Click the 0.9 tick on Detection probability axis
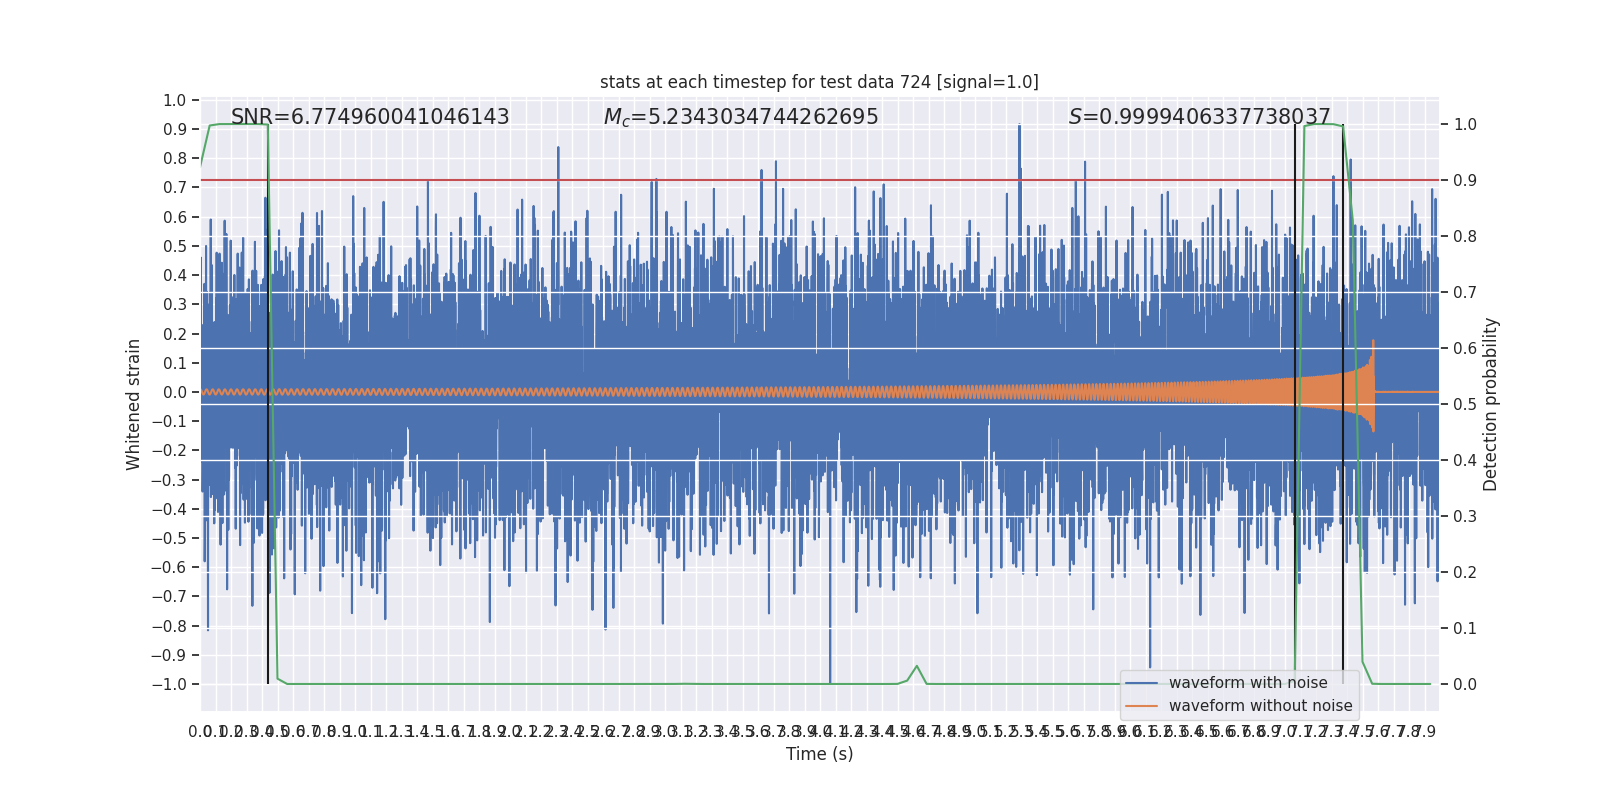 1465,181
